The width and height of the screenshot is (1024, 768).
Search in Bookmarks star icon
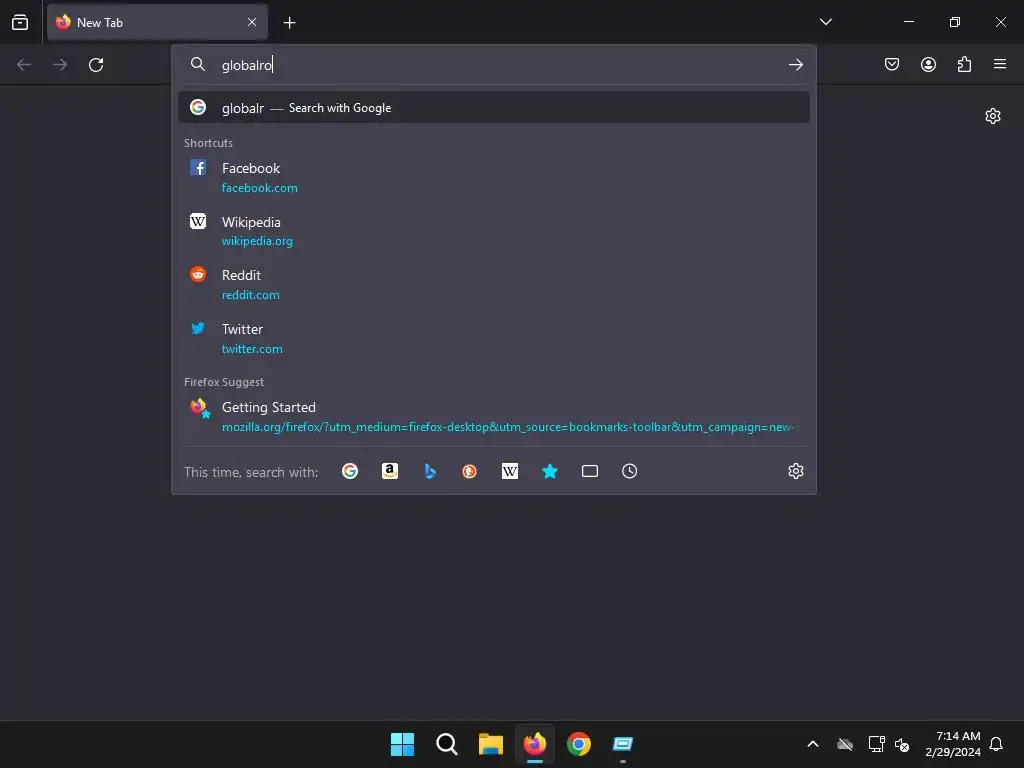click(550, 471)
